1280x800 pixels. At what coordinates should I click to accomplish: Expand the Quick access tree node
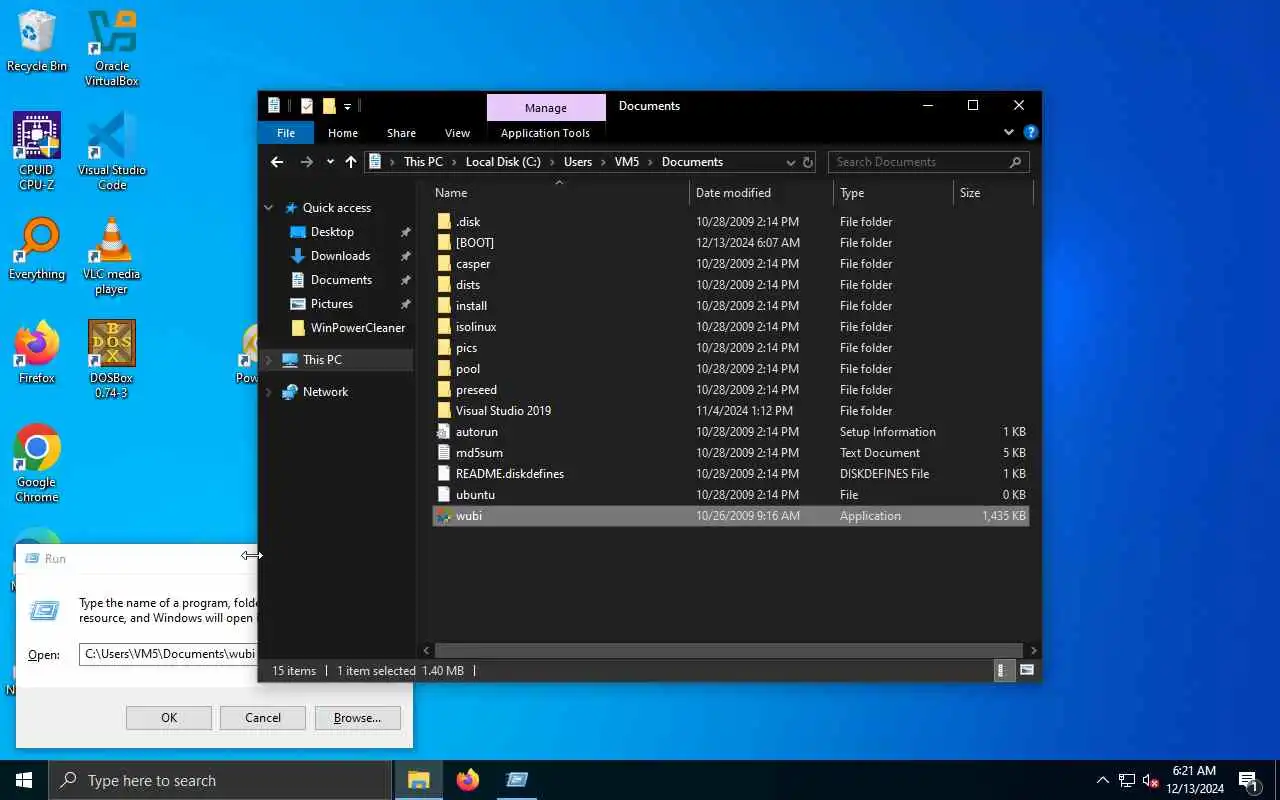(x=269, y=208)
